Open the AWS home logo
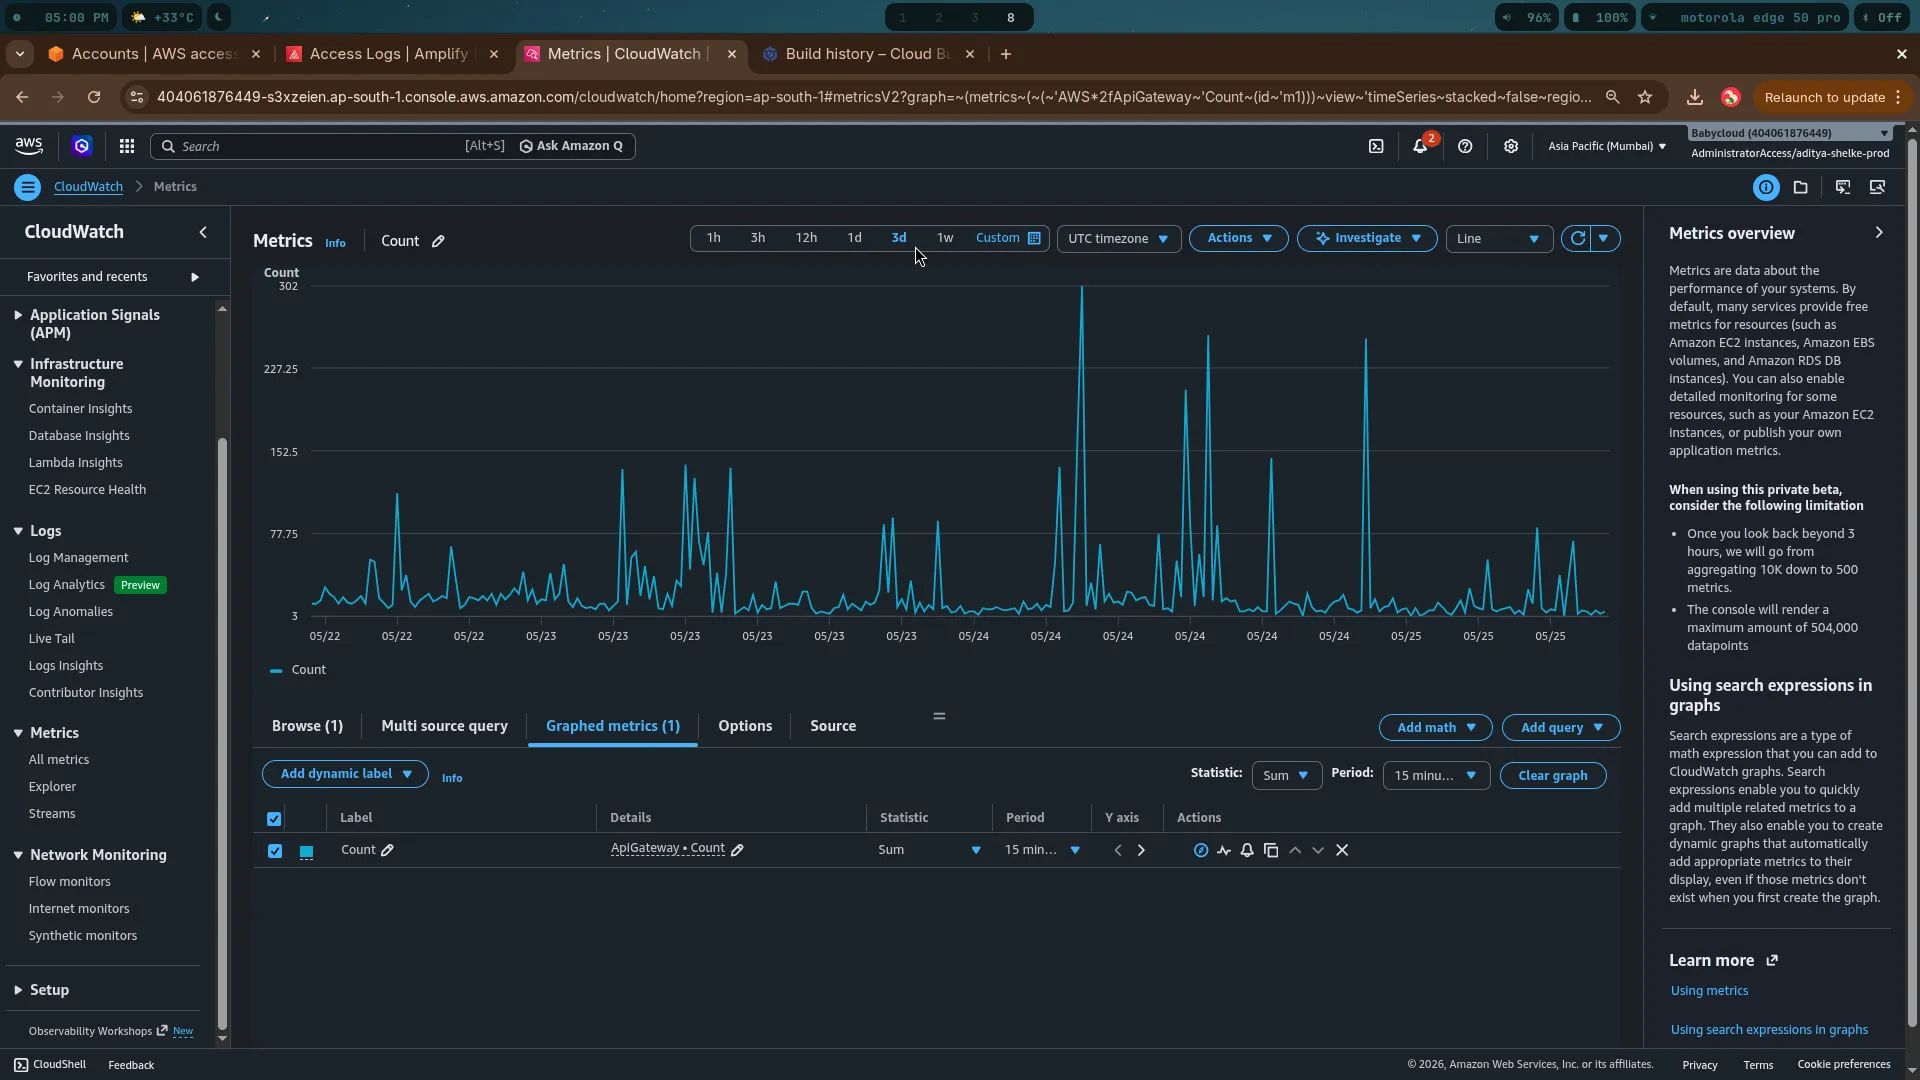 tap(29, 146)
